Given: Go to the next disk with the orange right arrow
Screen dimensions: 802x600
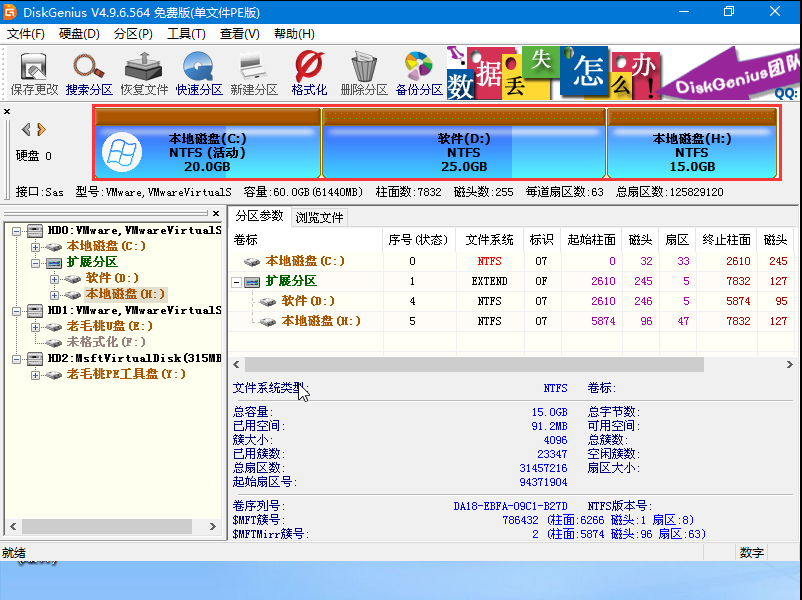Looking at the screenshot, I should (x=41, y=129).
